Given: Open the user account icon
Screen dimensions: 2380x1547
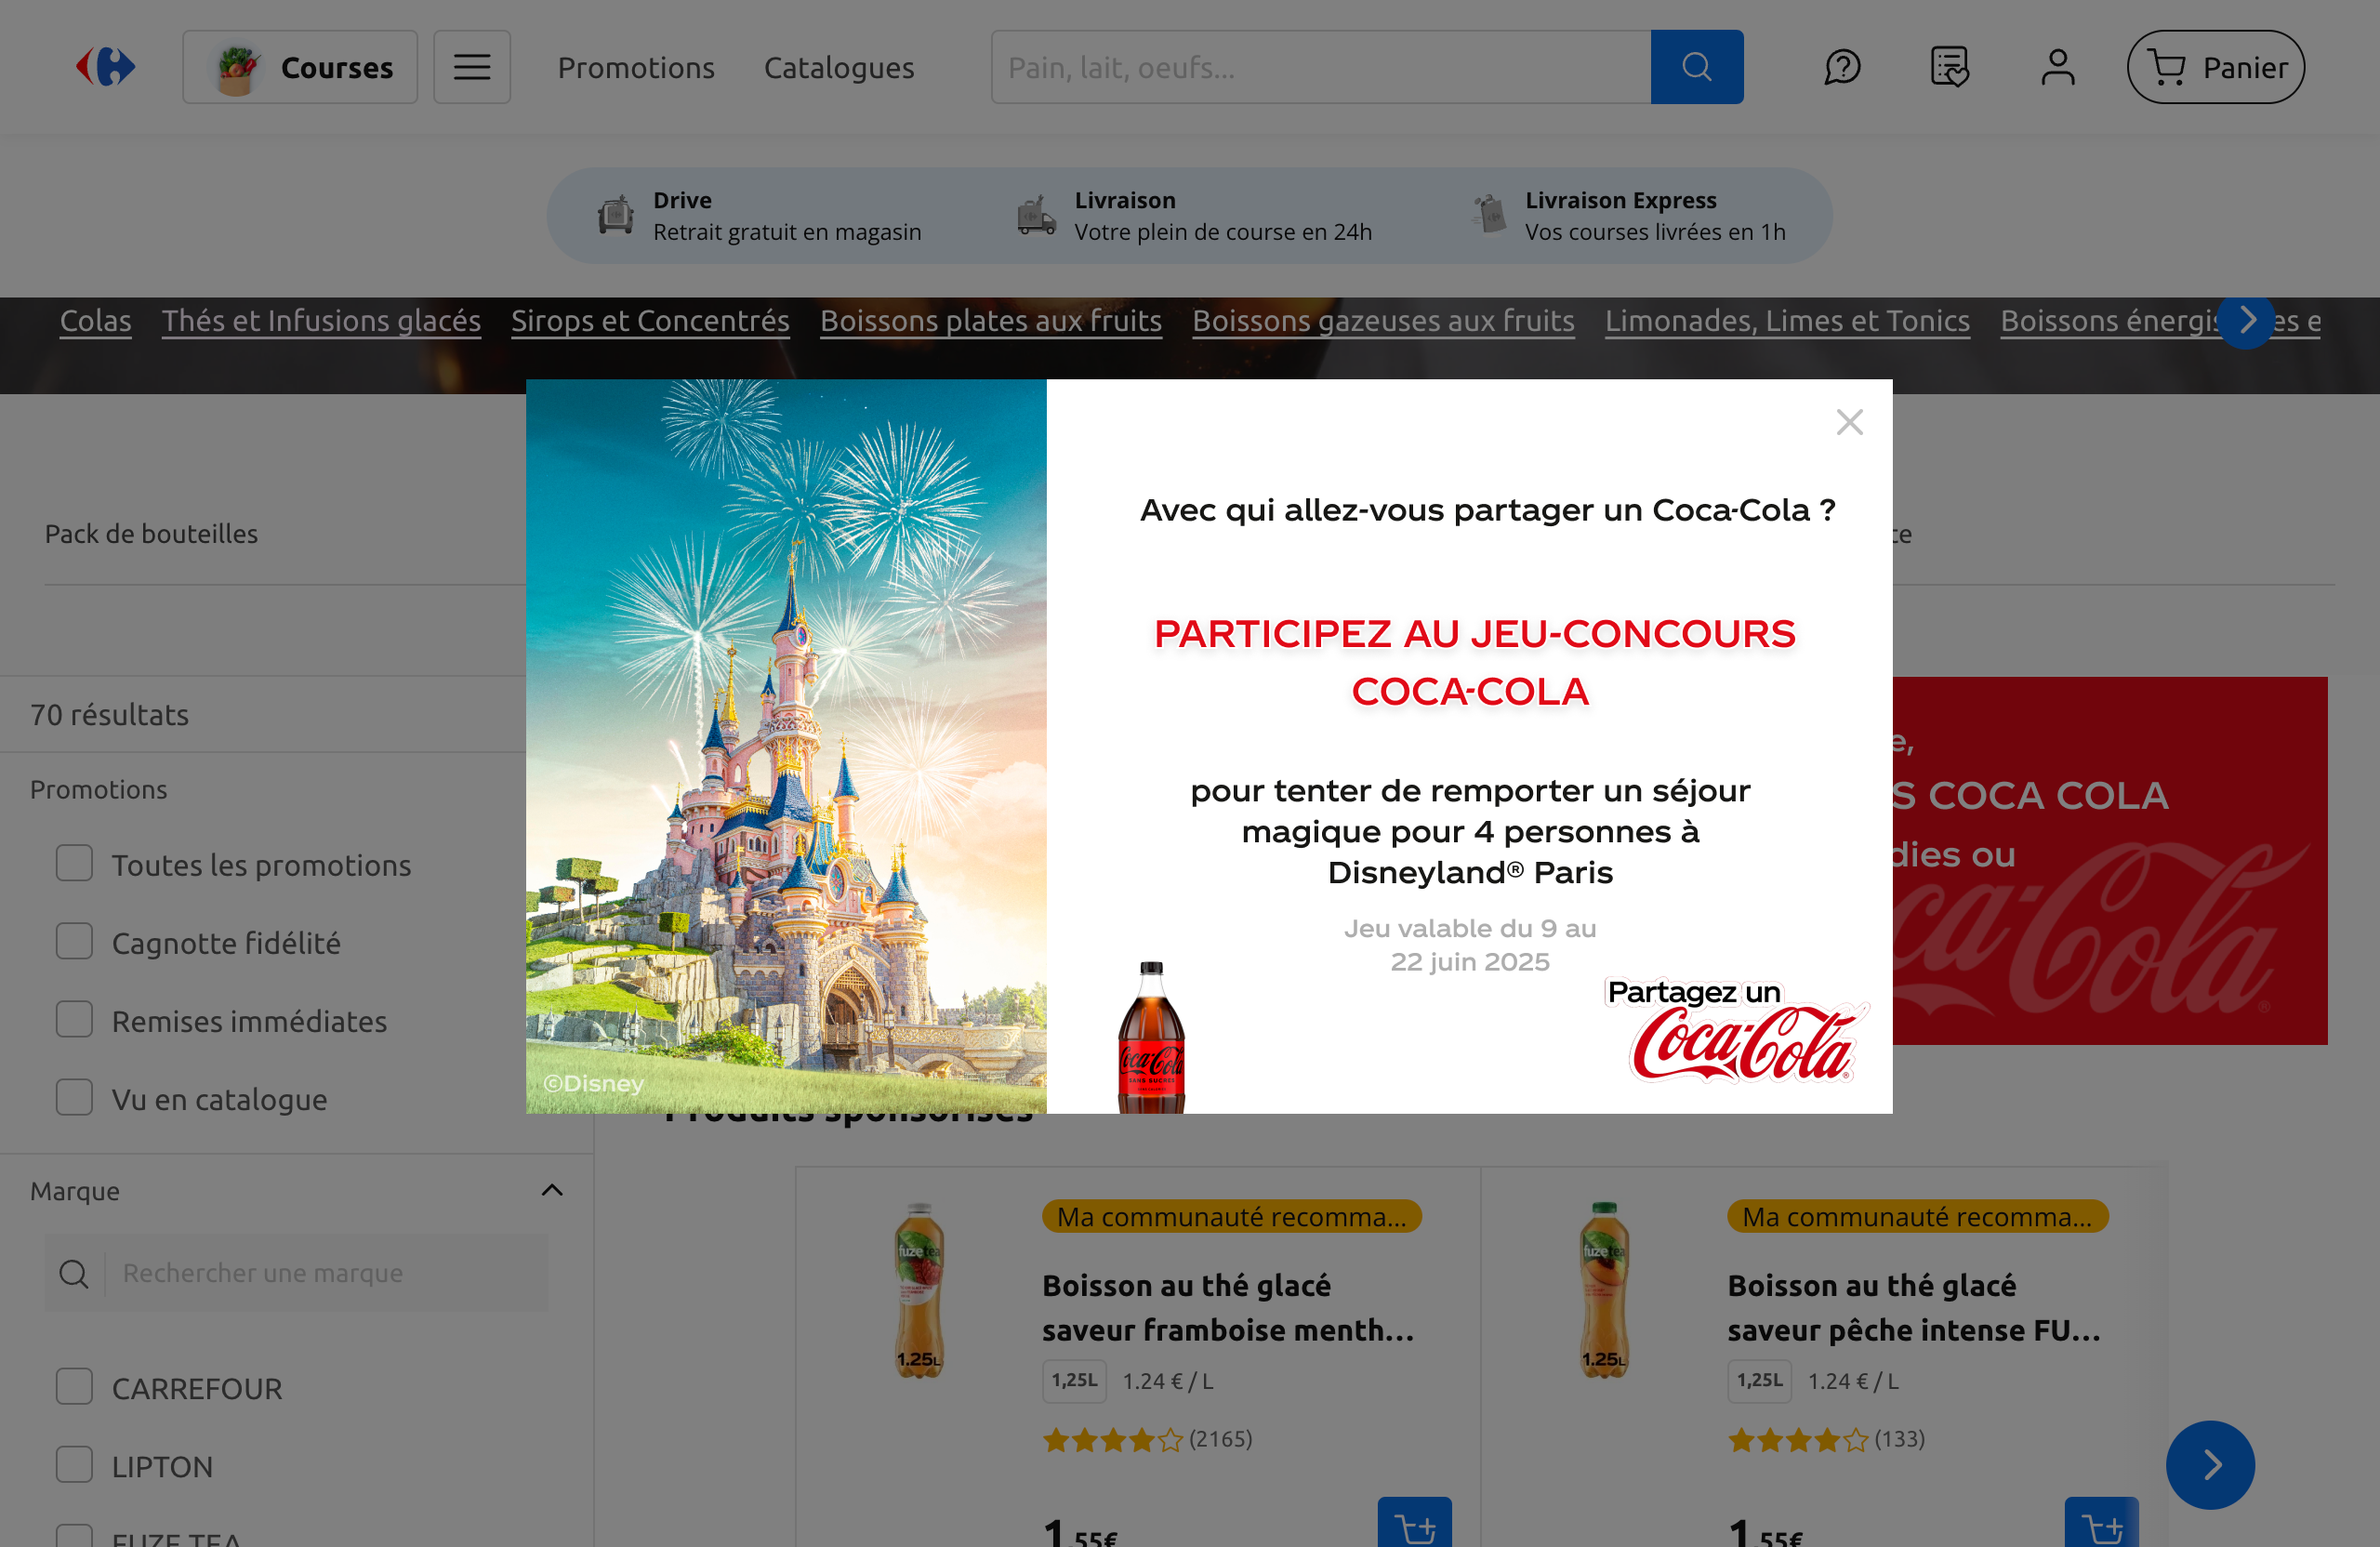Looking at the screenshot, I should (2057, 67).
